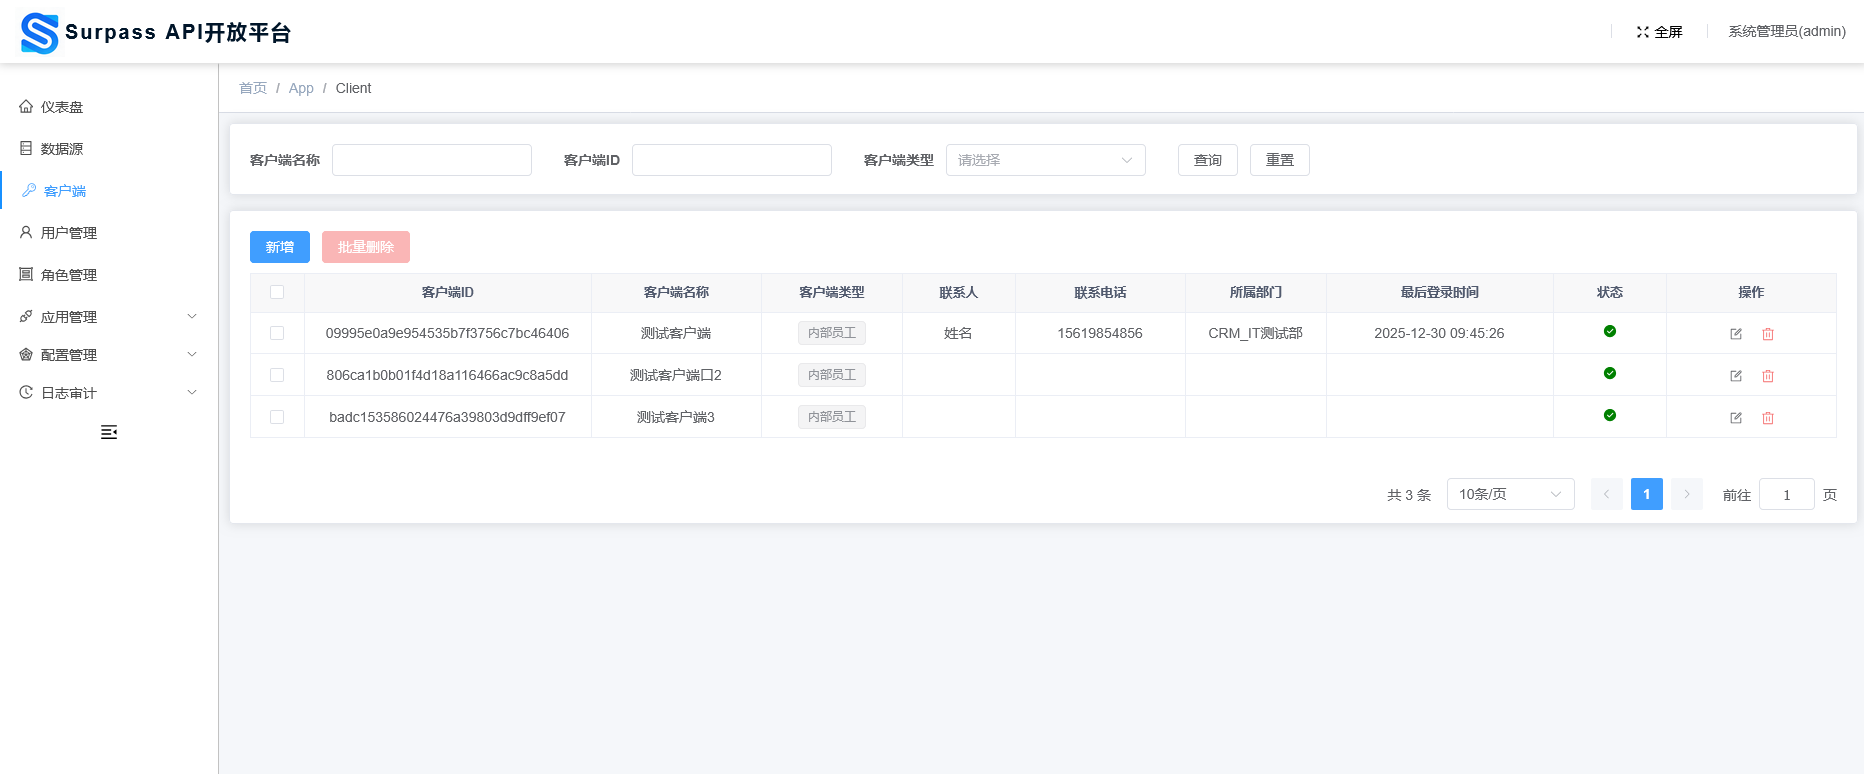Click the status icon for 测试客户端3

click(x=1610, y=415)
